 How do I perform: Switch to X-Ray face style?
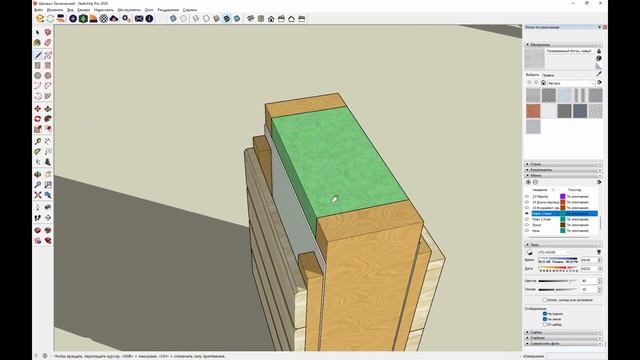tap(173, 19)
